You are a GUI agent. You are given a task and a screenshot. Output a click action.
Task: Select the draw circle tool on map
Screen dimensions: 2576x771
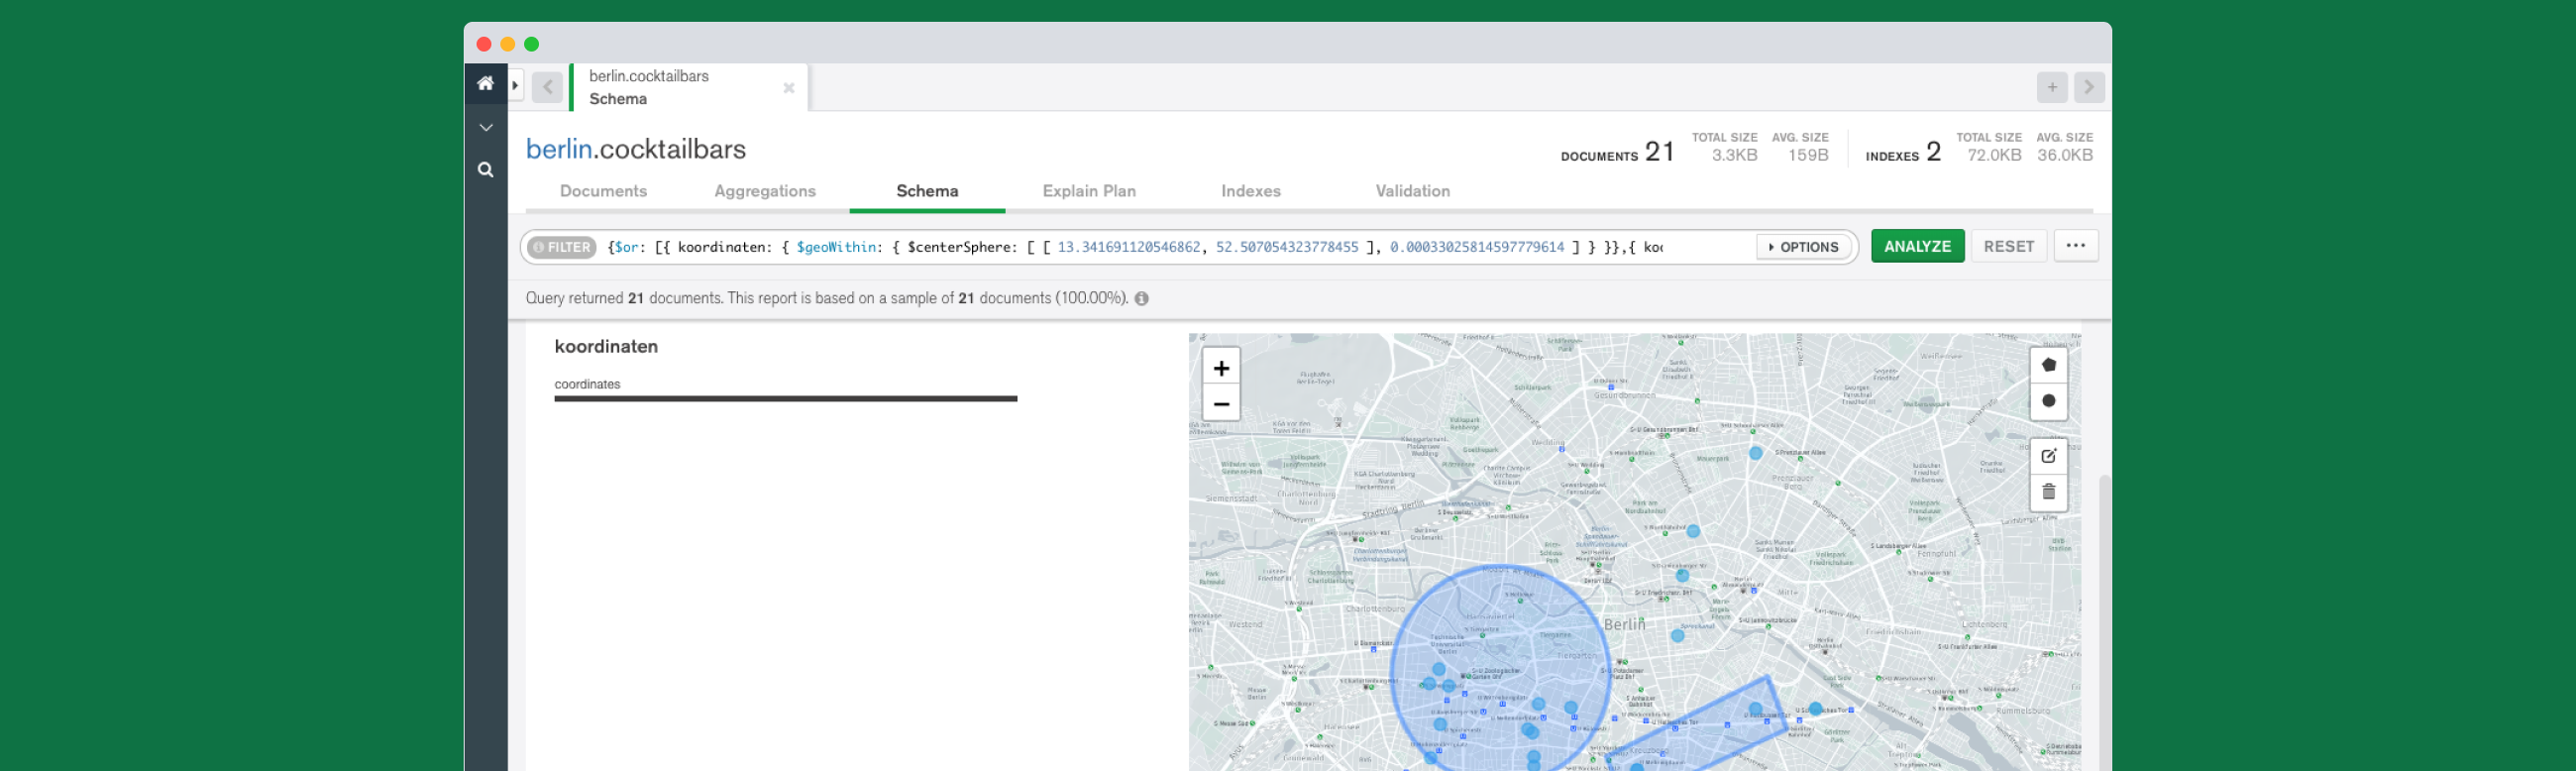pos(2048,401)
